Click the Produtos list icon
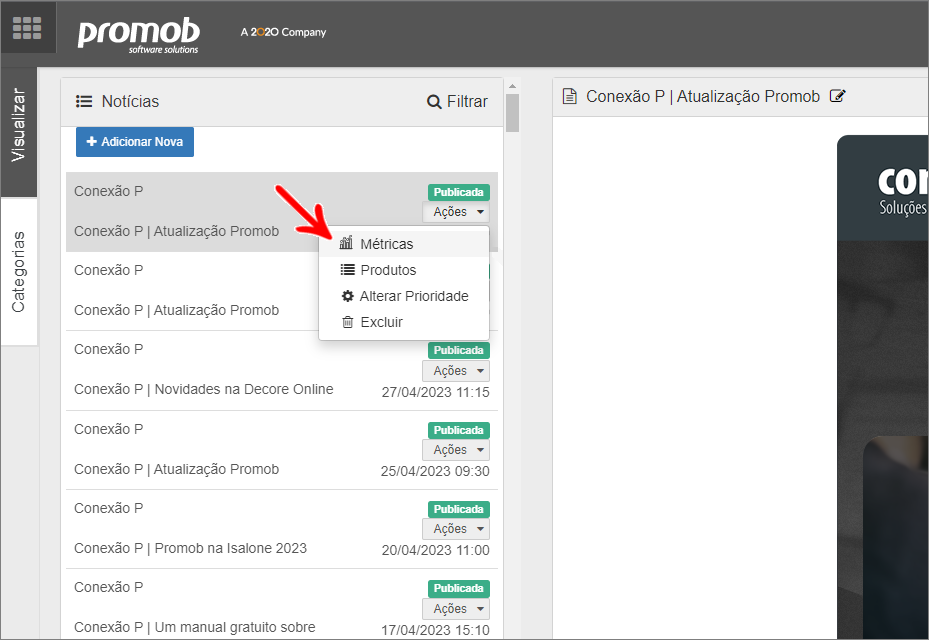Screen dimensions: 930x642 click(348, 270)
